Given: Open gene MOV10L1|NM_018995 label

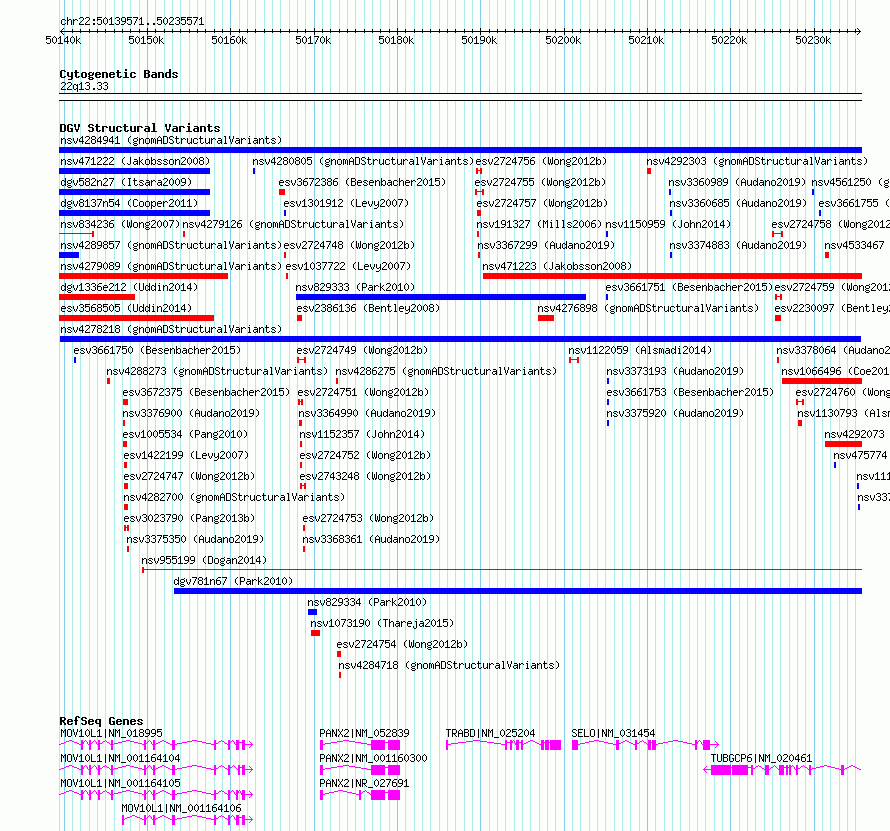Looking at the screenshot, I should (111, 733).
